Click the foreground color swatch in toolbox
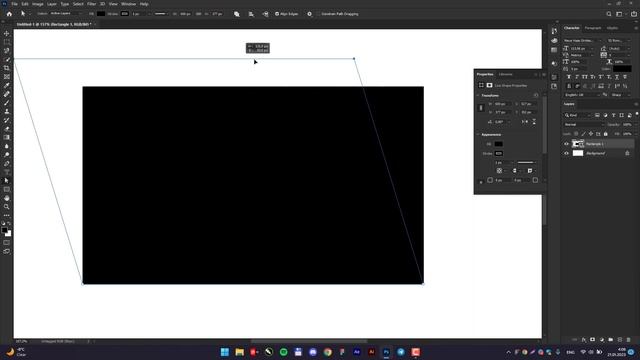Screen dimensions: 640x360 coord(4,231)
